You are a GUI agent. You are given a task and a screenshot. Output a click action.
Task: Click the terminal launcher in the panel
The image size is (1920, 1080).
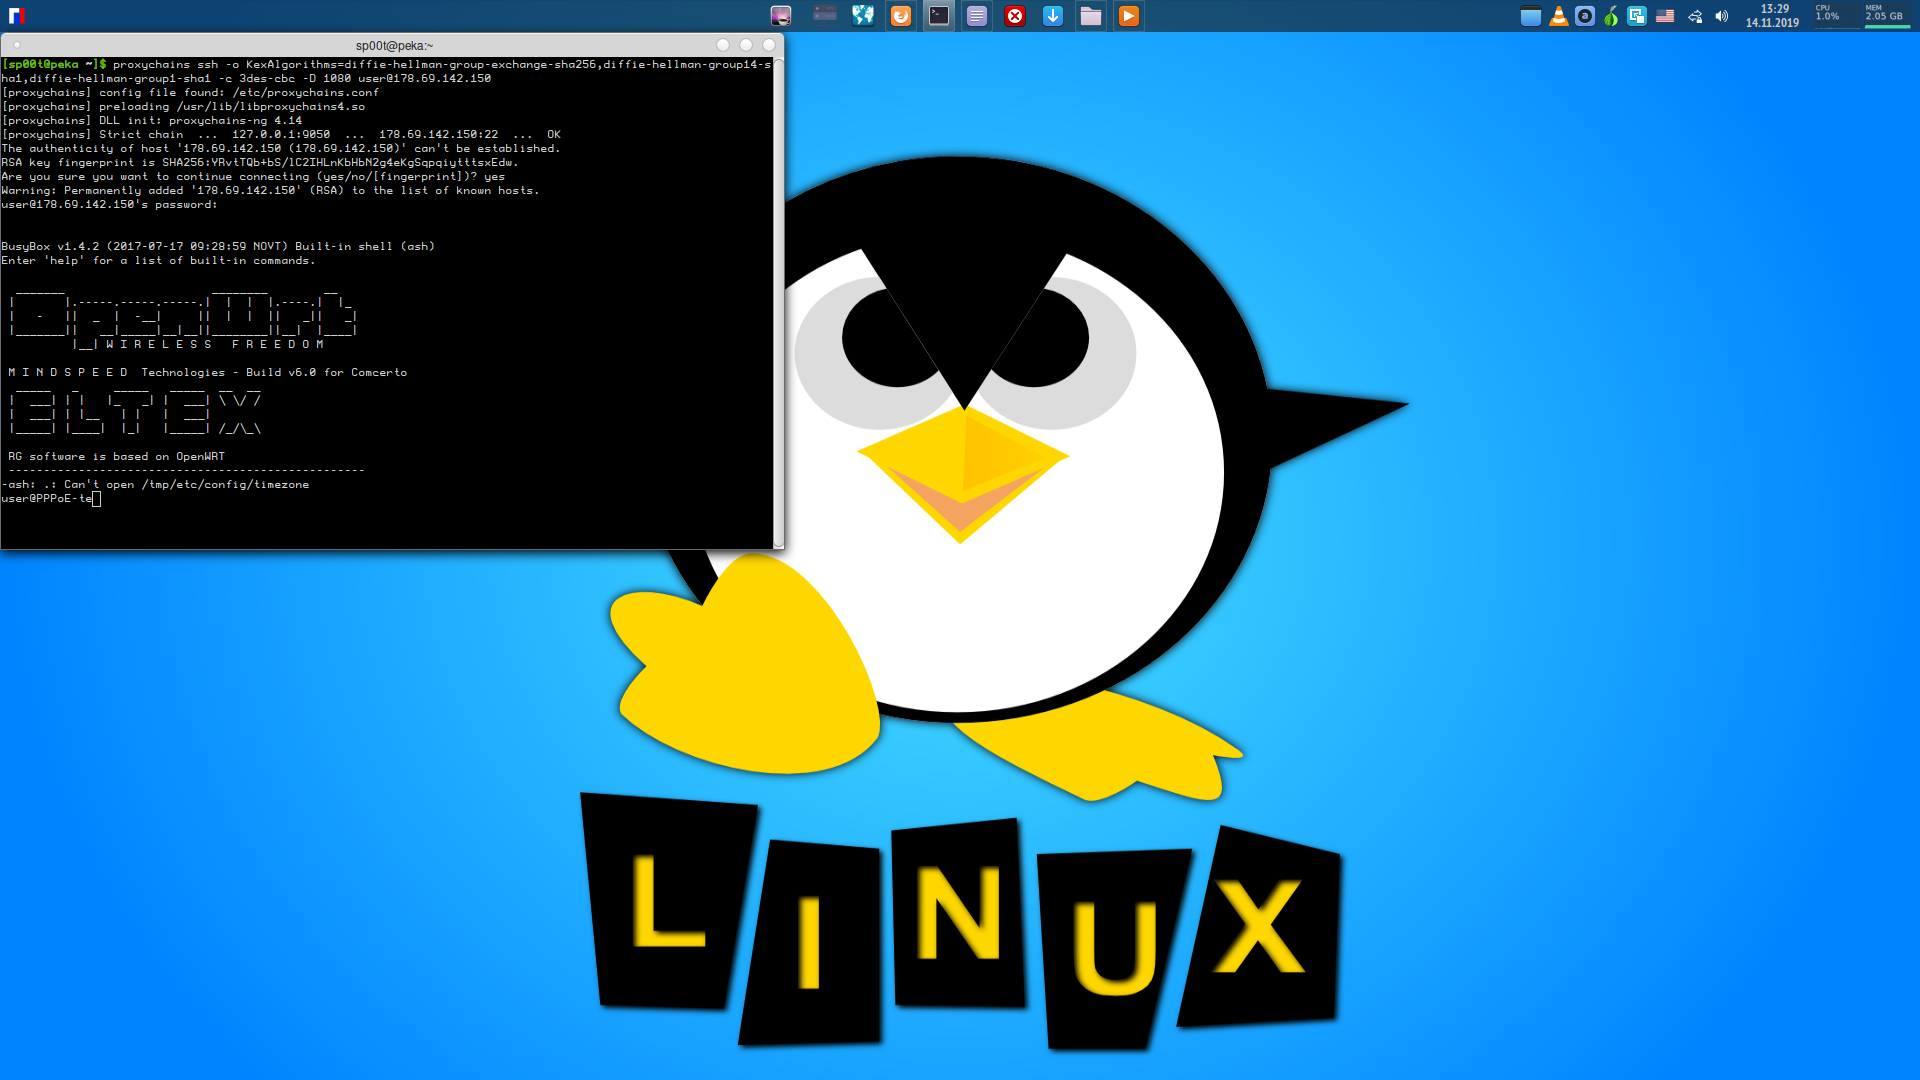tap(939, 16)
